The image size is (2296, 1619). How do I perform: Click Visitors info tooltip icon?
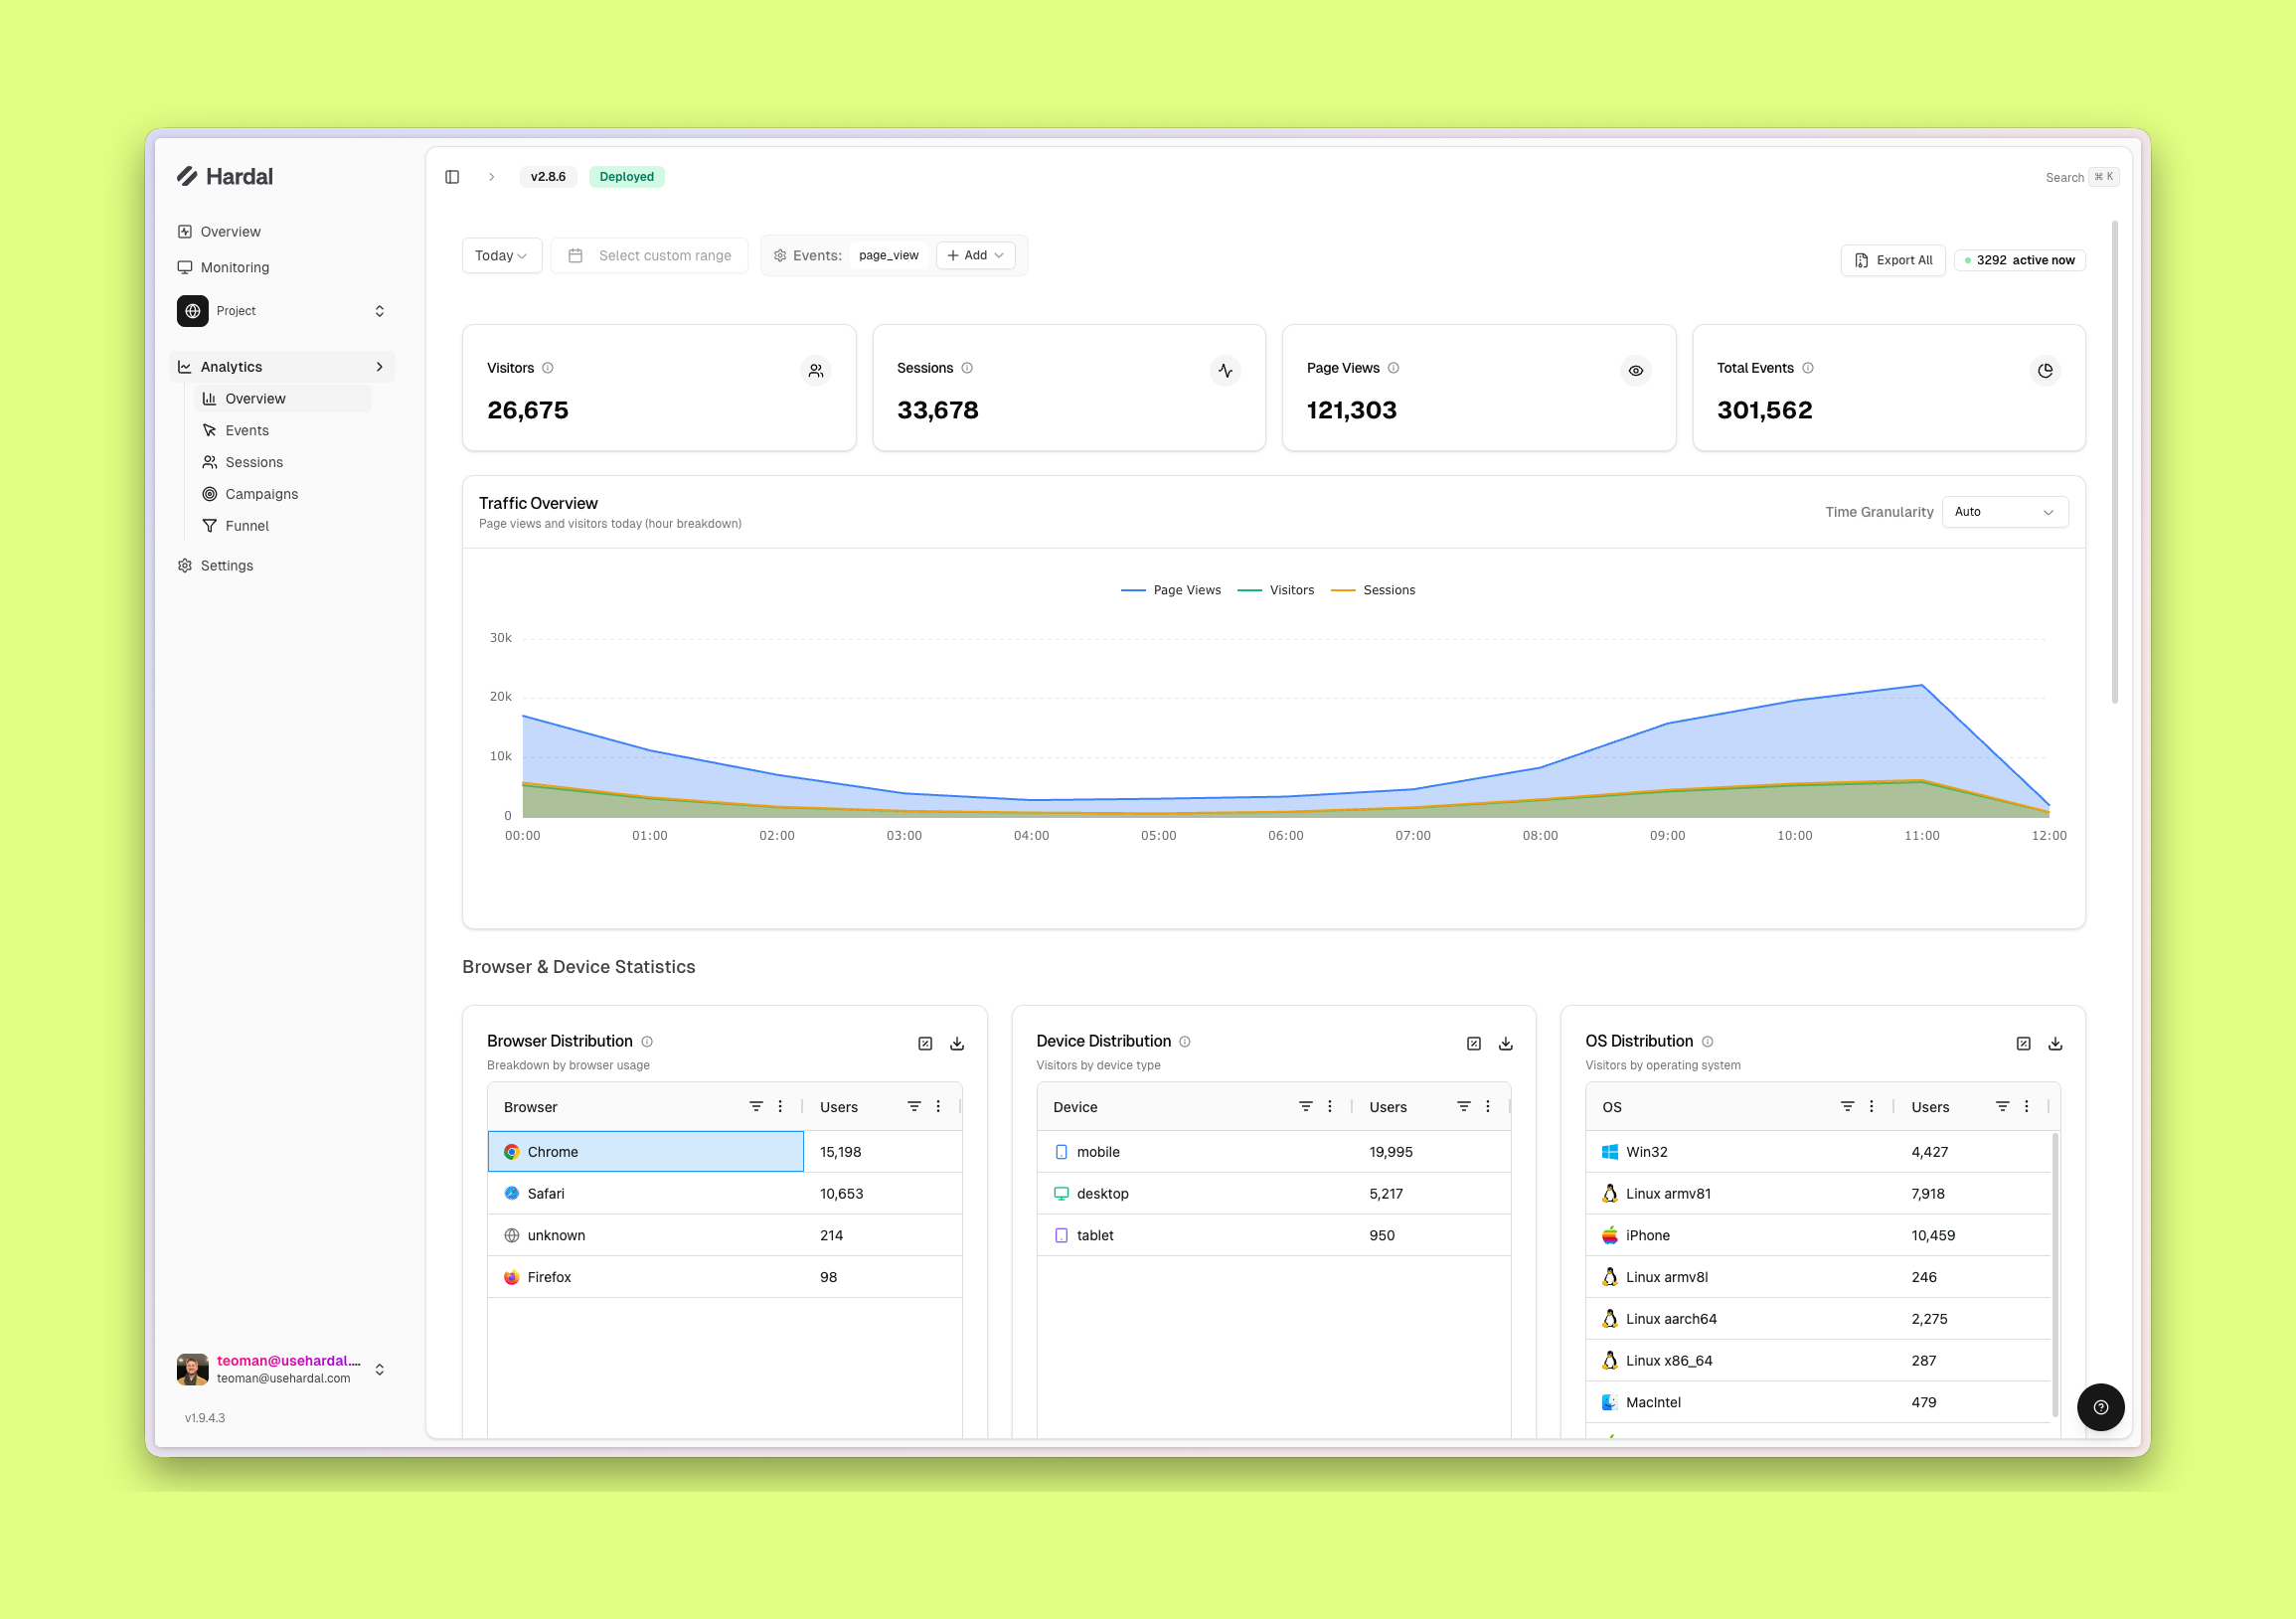pyautogui.click(x=548, y=368)
